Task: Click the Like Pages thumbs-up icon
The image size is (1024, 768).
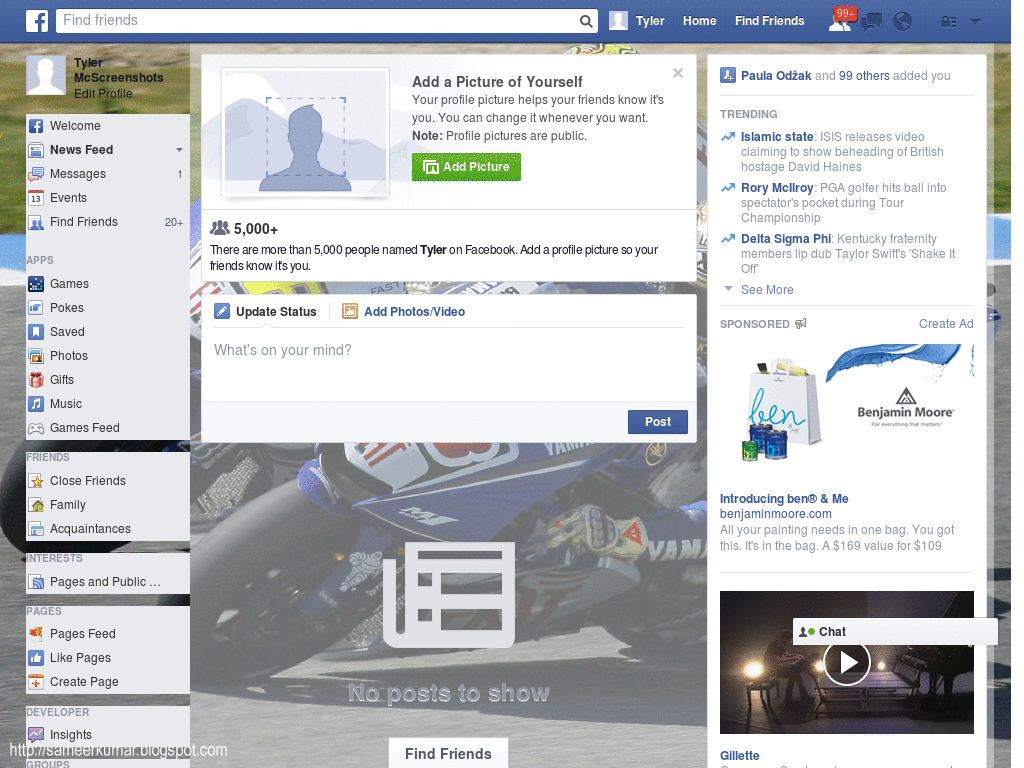Action: point(36,658)
